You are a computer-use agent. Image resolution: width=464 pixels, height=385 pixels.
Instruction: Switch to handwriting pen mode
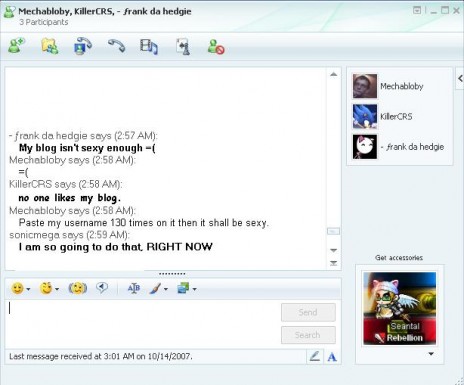coord(315,356)
